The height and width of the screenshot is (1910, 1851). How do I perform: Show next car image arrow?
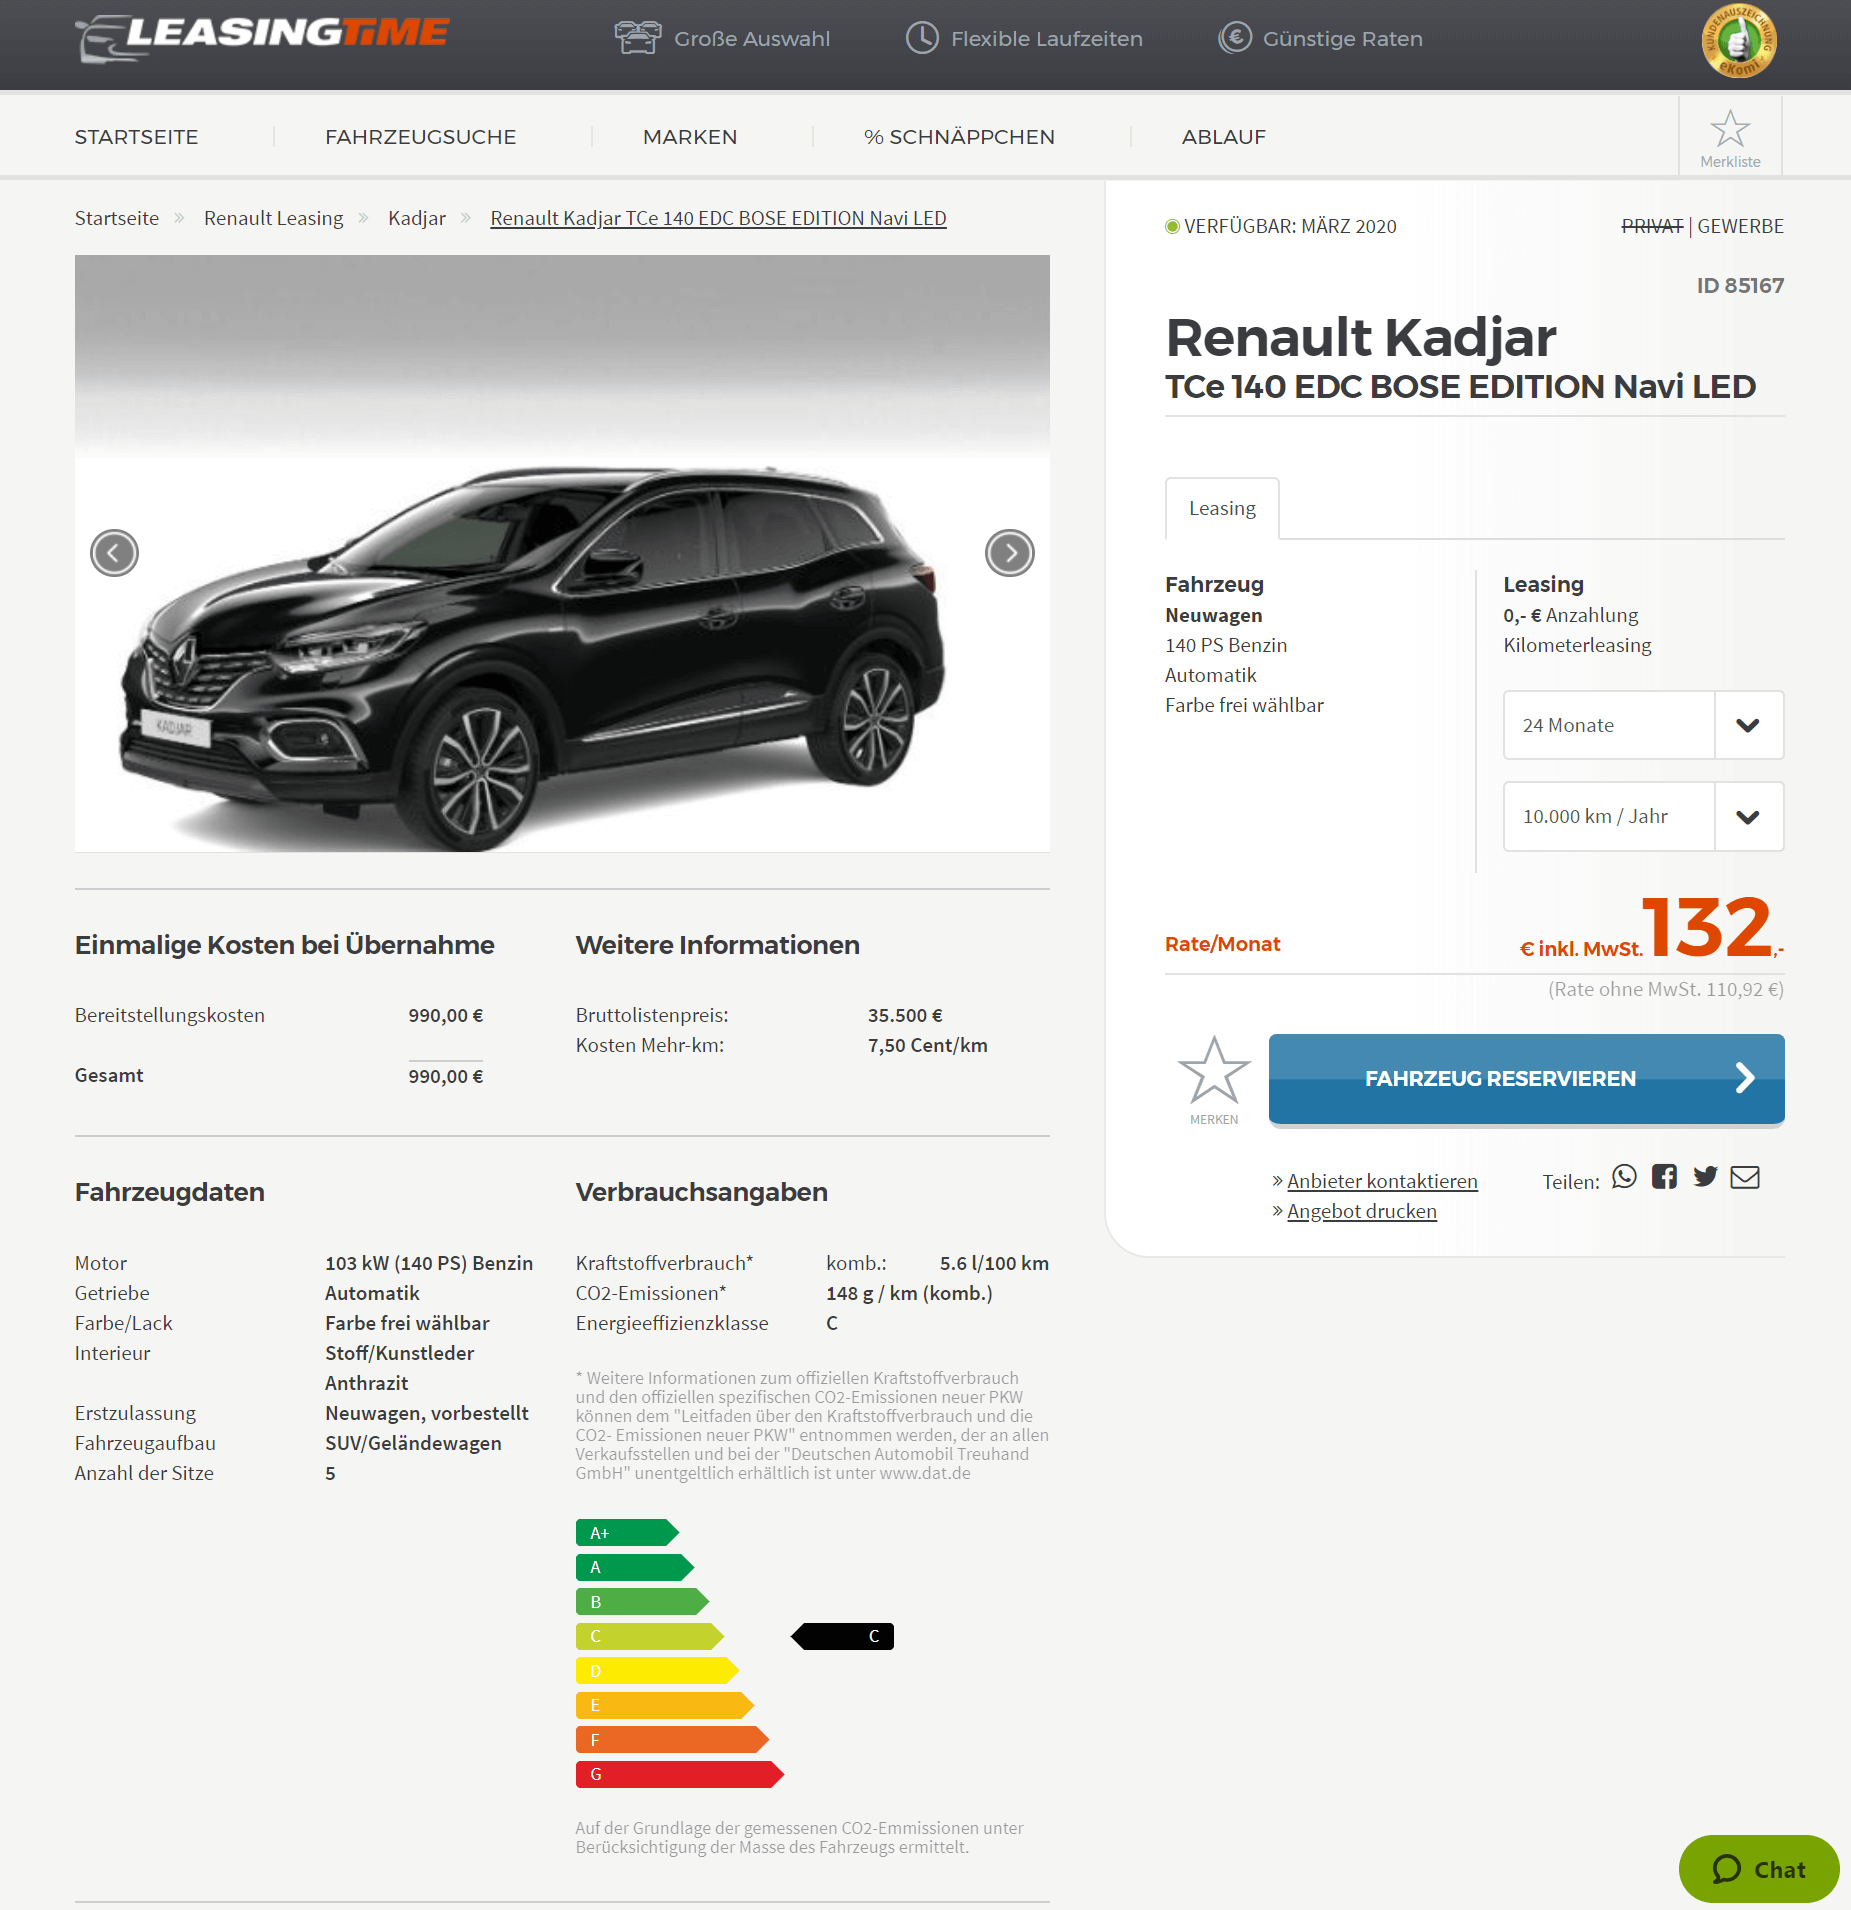click(1010, 553)
